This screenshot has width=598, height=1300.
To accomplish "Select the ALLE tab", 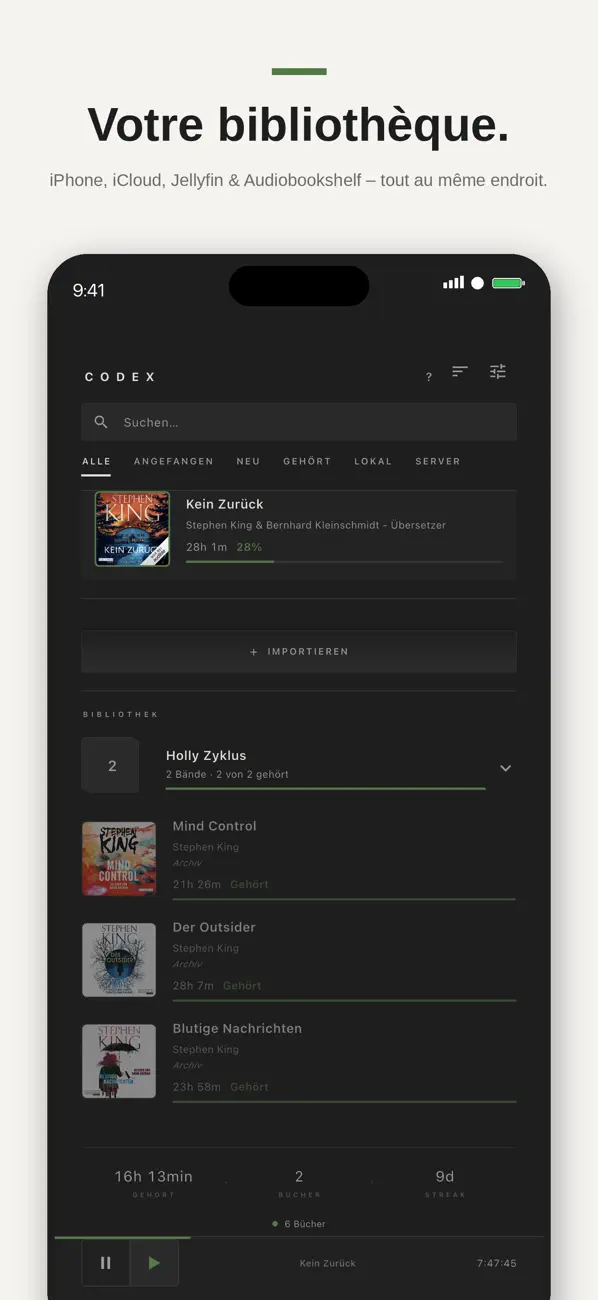I will (96, 461).
